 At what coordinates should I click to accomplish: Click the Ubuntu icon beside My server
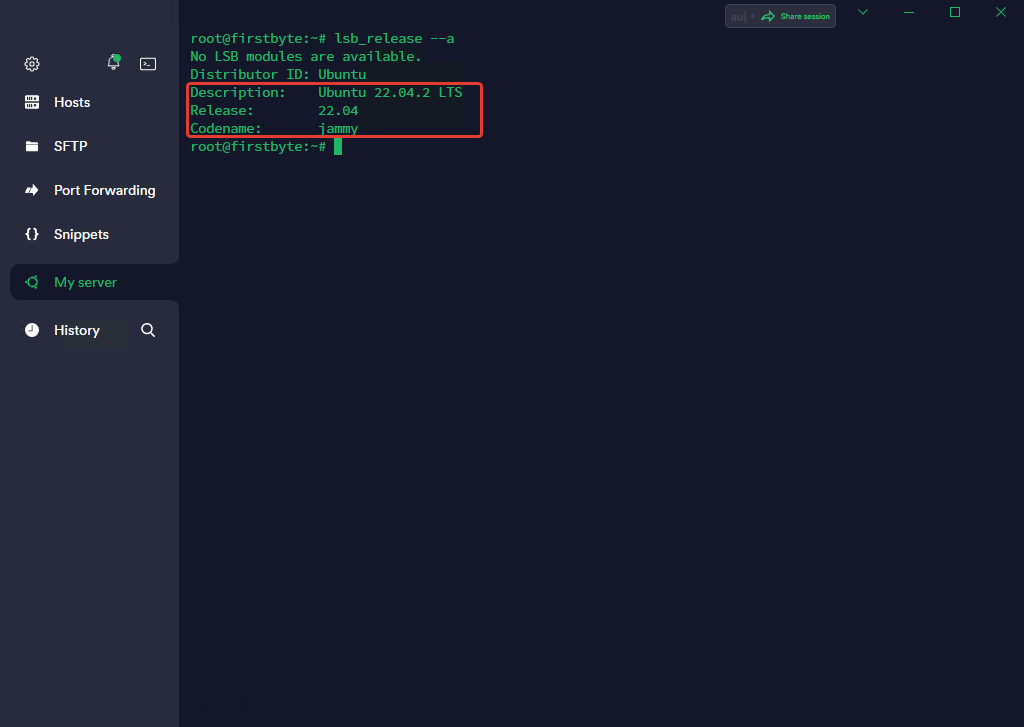32,282
